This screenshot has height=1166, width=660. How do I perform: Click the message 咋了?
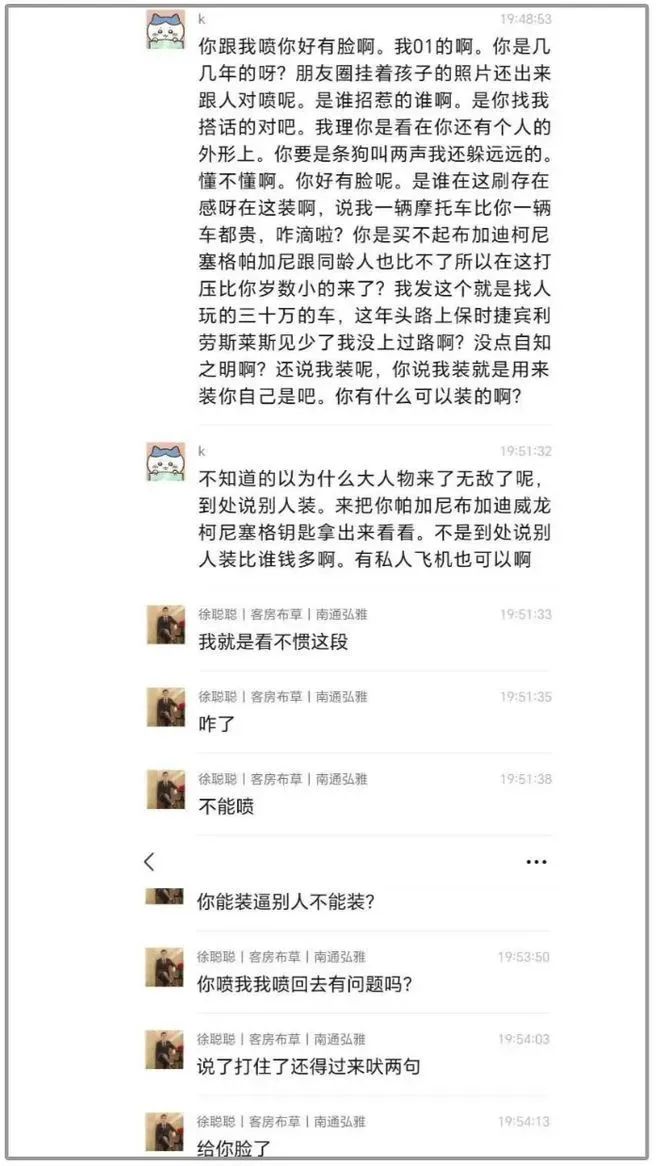[x=216, y=724]
